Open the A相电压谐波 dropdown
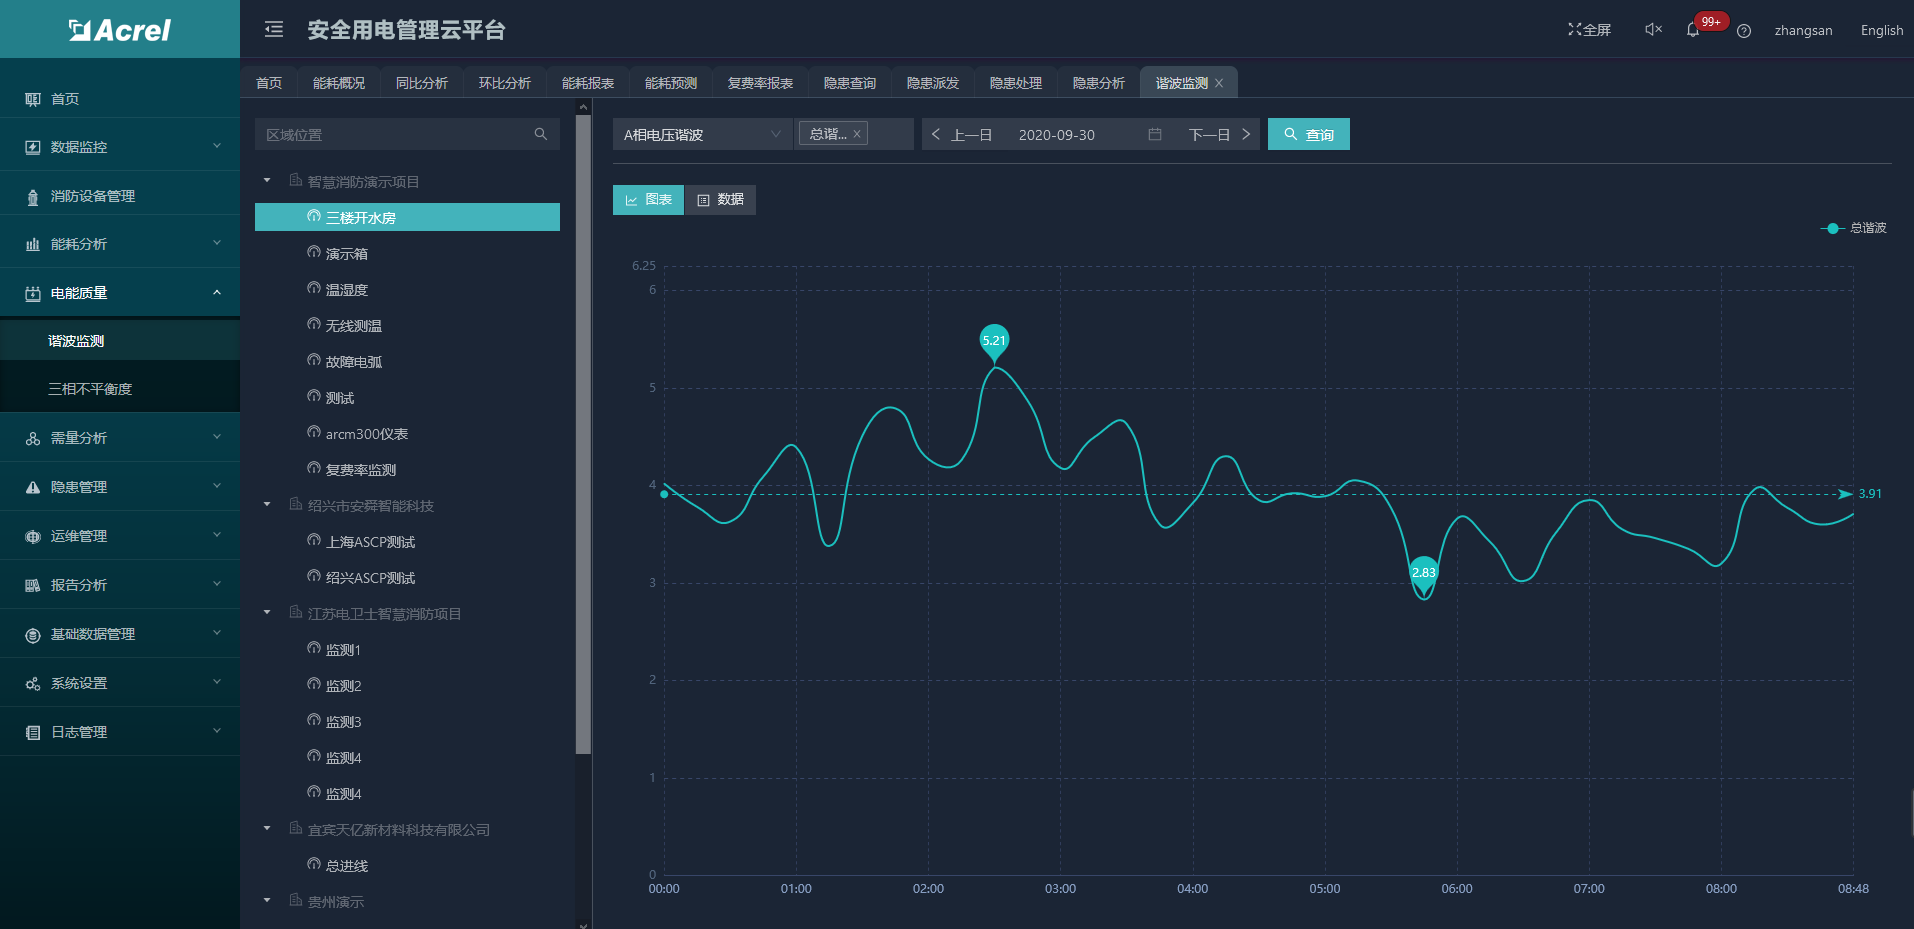Screen dimensions: 1914x929 (x=700, y=134)
